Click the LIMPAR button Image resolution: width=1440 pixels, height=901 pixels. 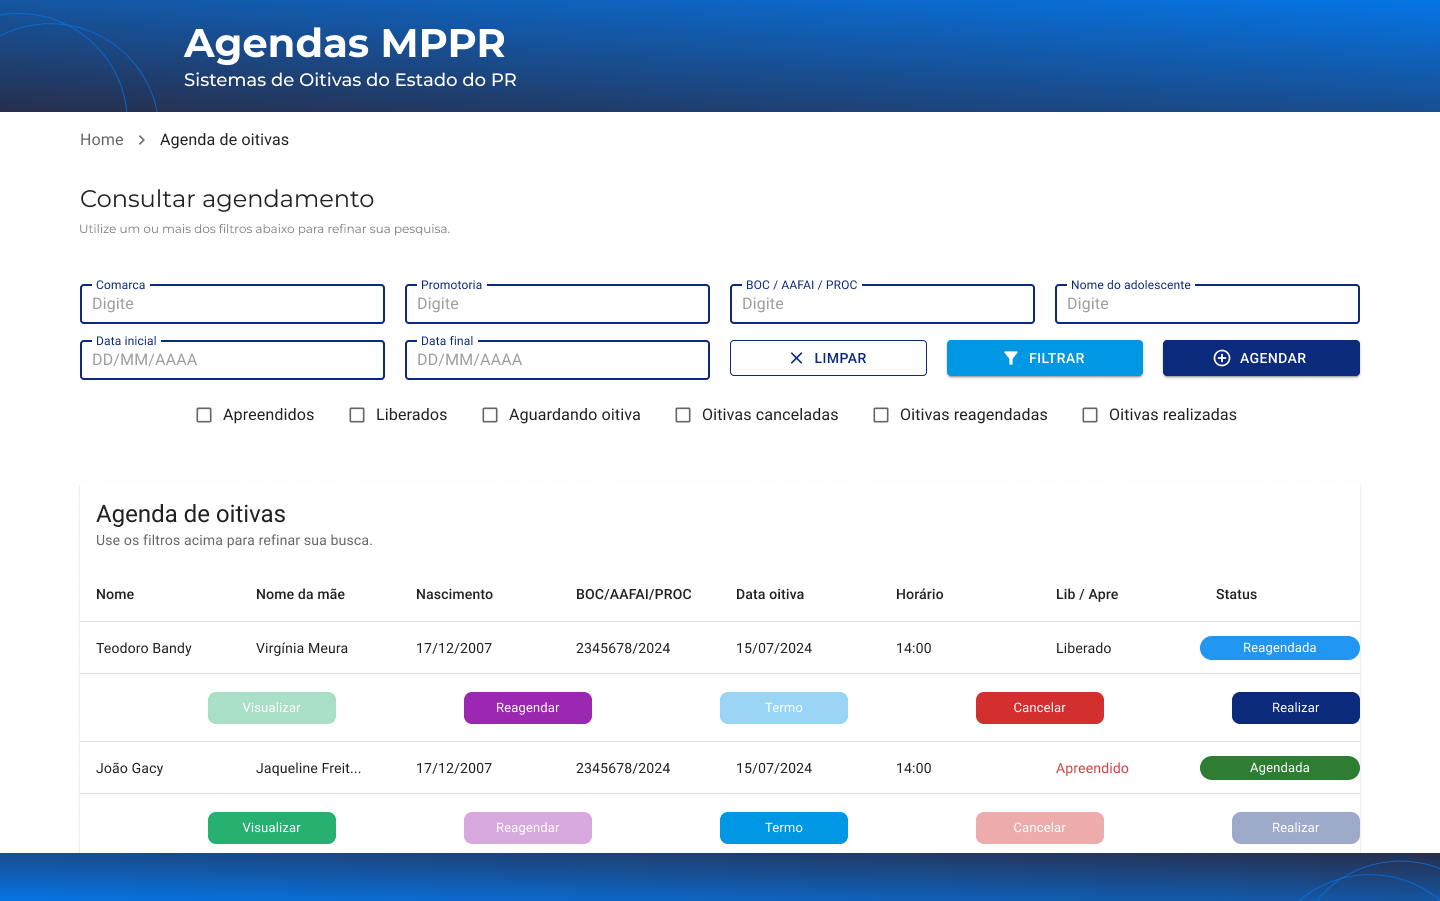pyautogui.click(x=828, y=358)
